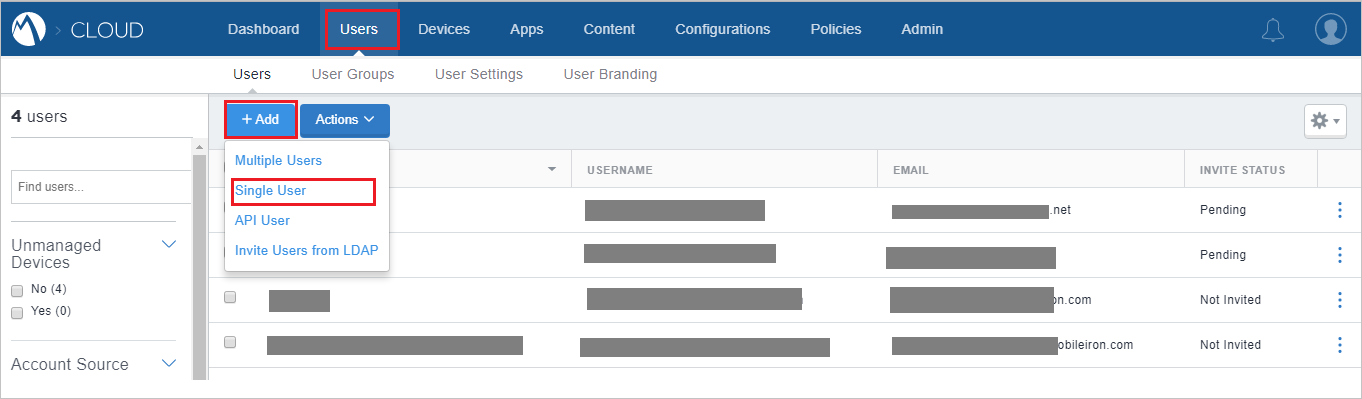Open row actions menu for the obileiron.com row
This screenshot has width=1362, height=399.
(1339, 345)
